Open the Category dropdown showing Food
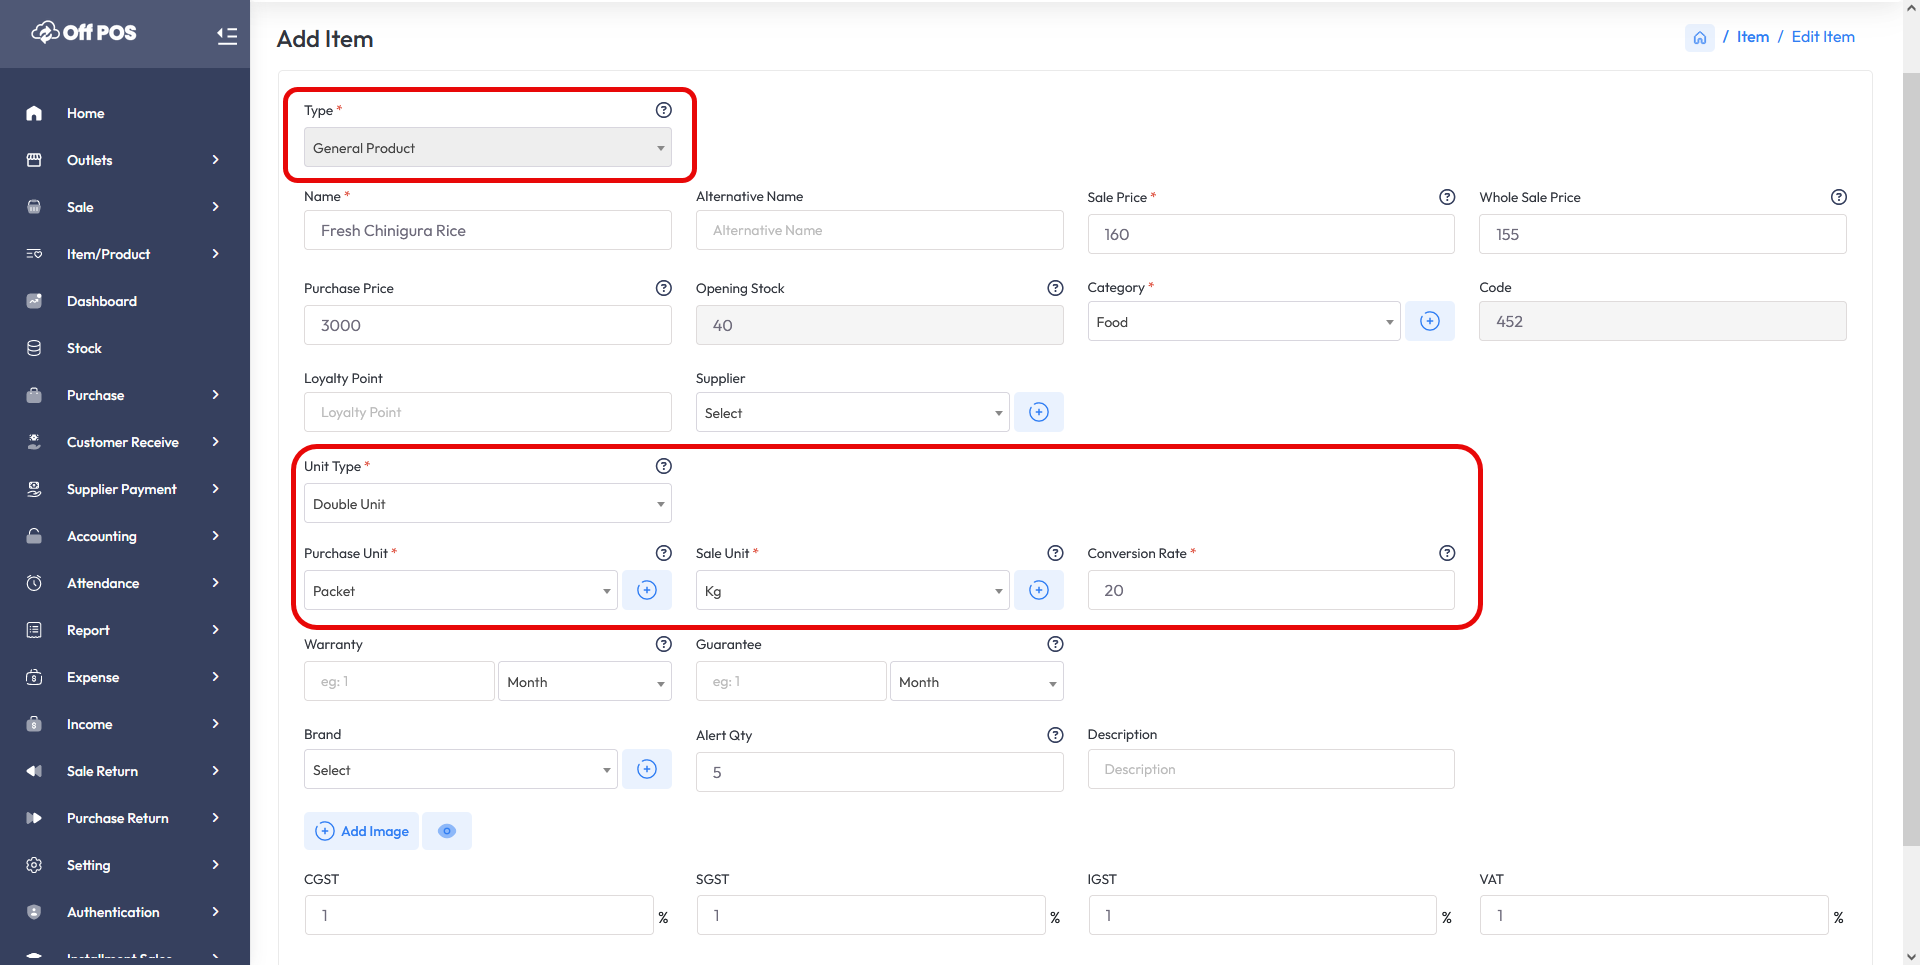The height and width of the screenshot is (965, 1920). tap(1243, 322)
